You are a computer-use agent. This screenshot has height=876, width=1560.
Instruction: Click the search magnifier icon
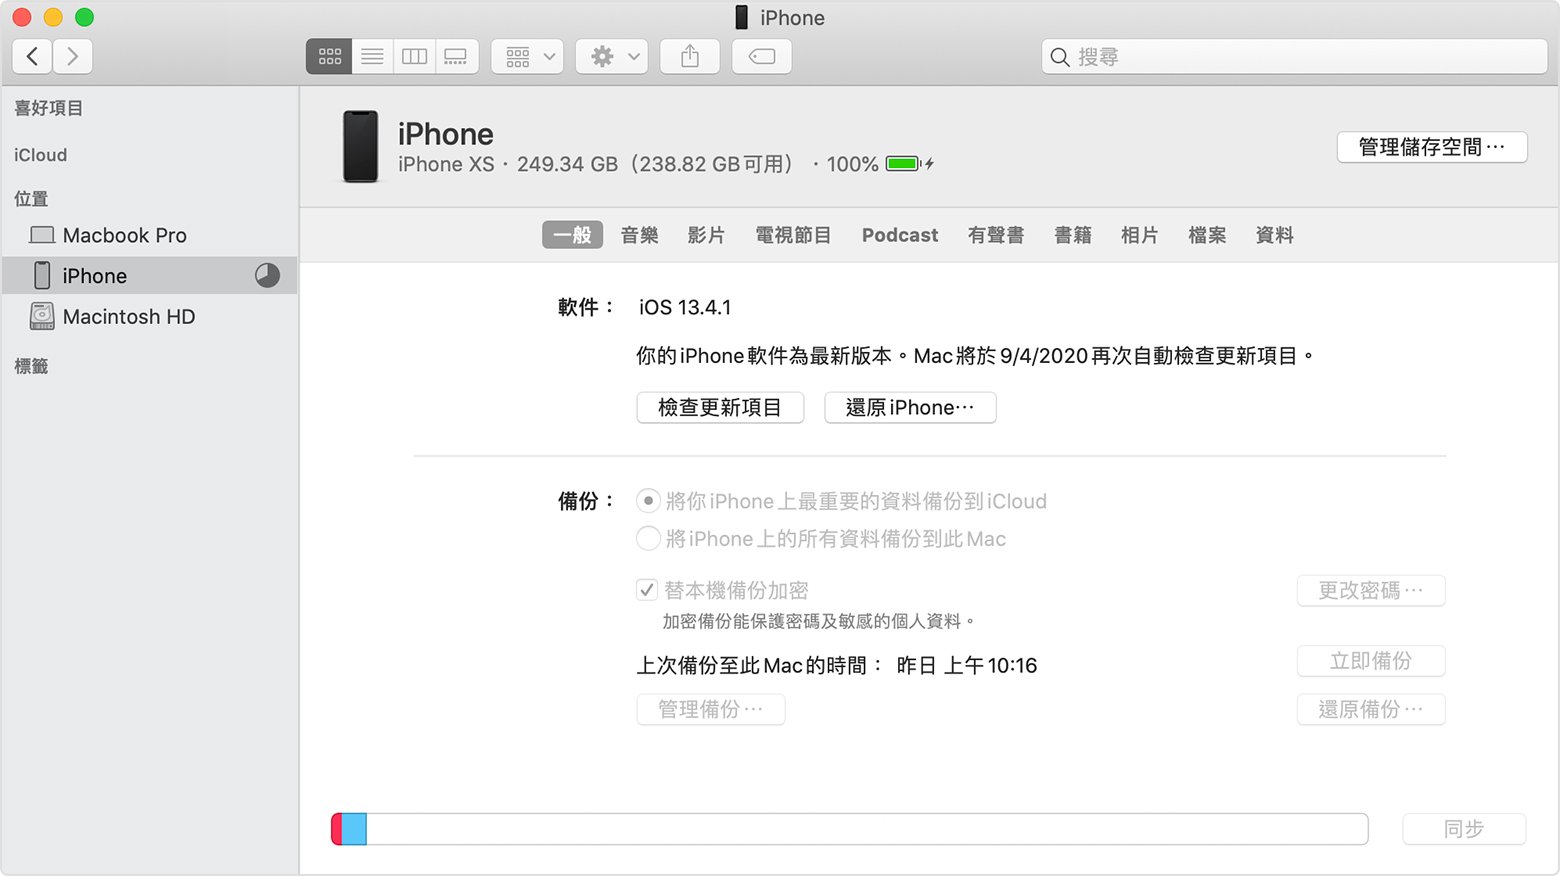click(x=1060, y=57)
